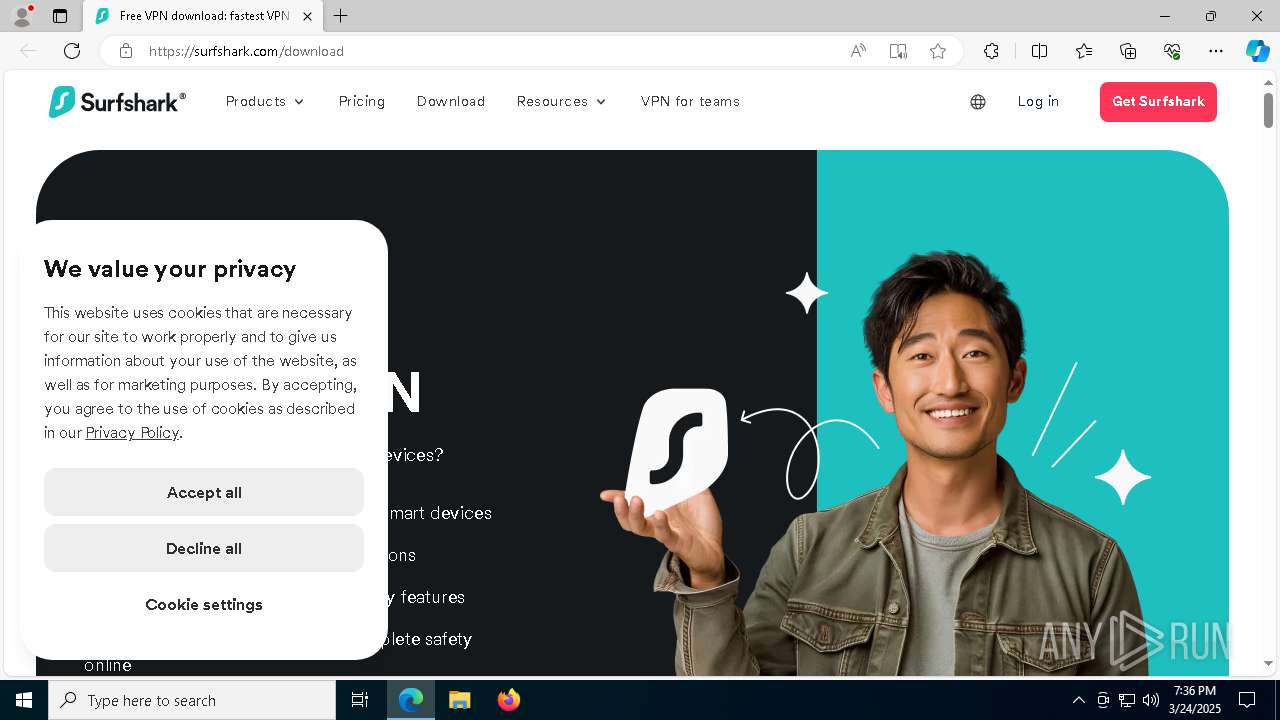The width and height of the screenshot is (1280, 720).
Task: Open the Edge profile avatar icon
Action: 22,16
